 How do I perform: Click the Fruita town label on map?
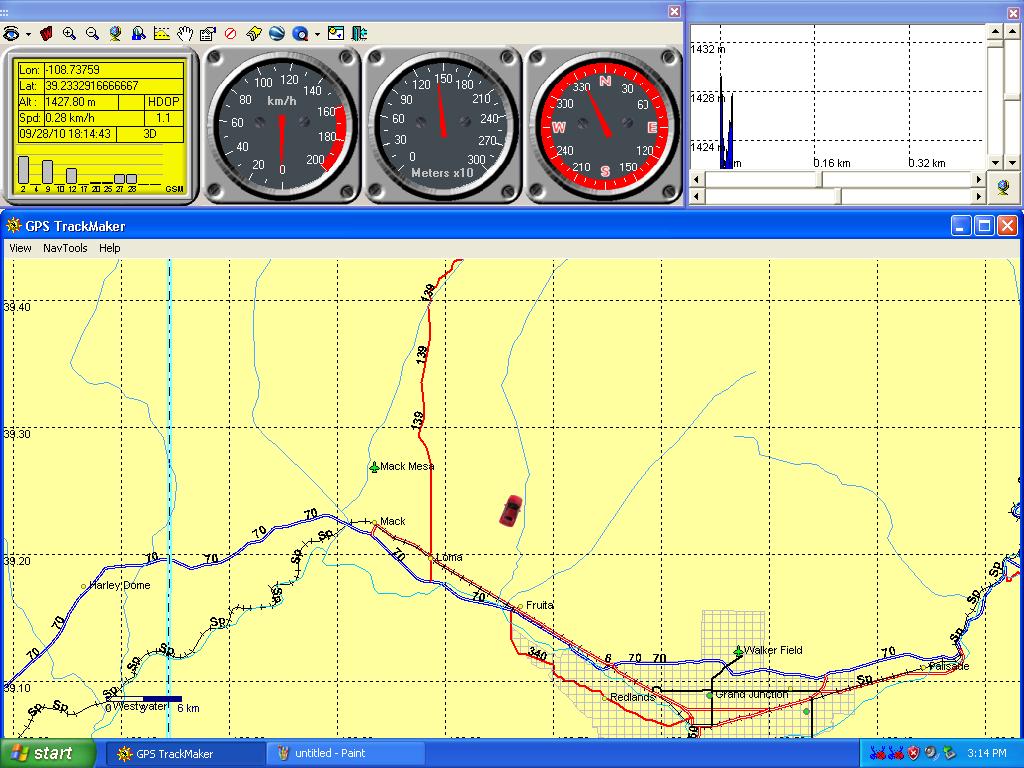click(x=539, y=605)
